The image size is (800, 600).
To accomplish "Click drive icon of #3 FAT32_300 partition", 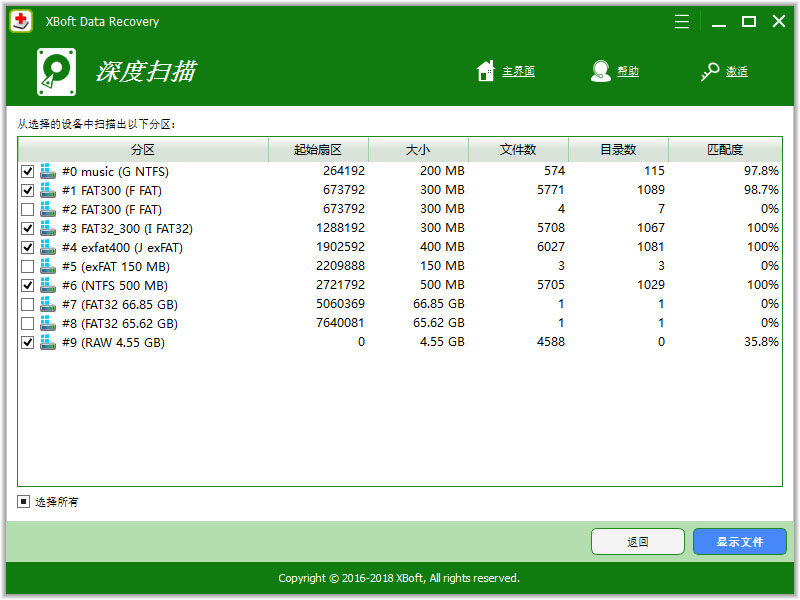I will [47, 228].
